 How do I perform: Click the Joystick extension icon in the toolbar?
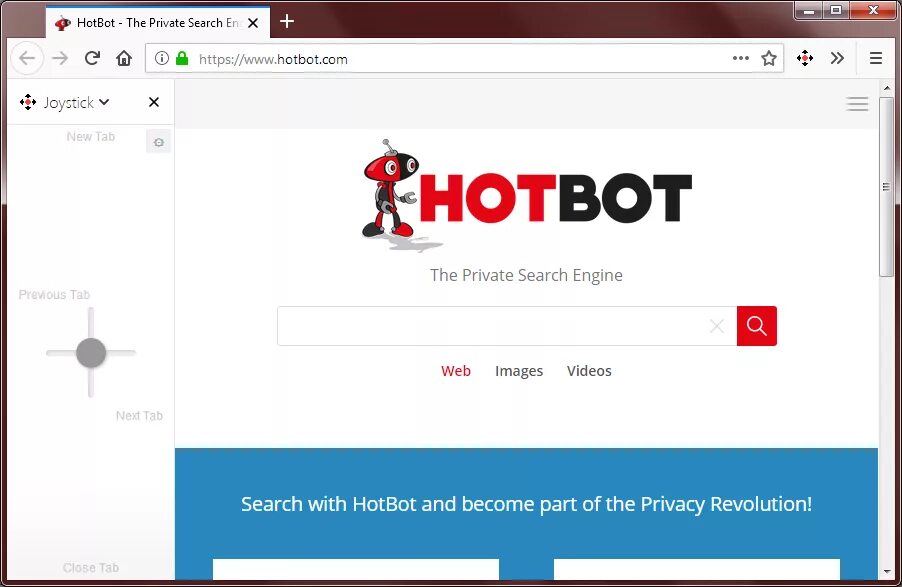click(804, 58)
